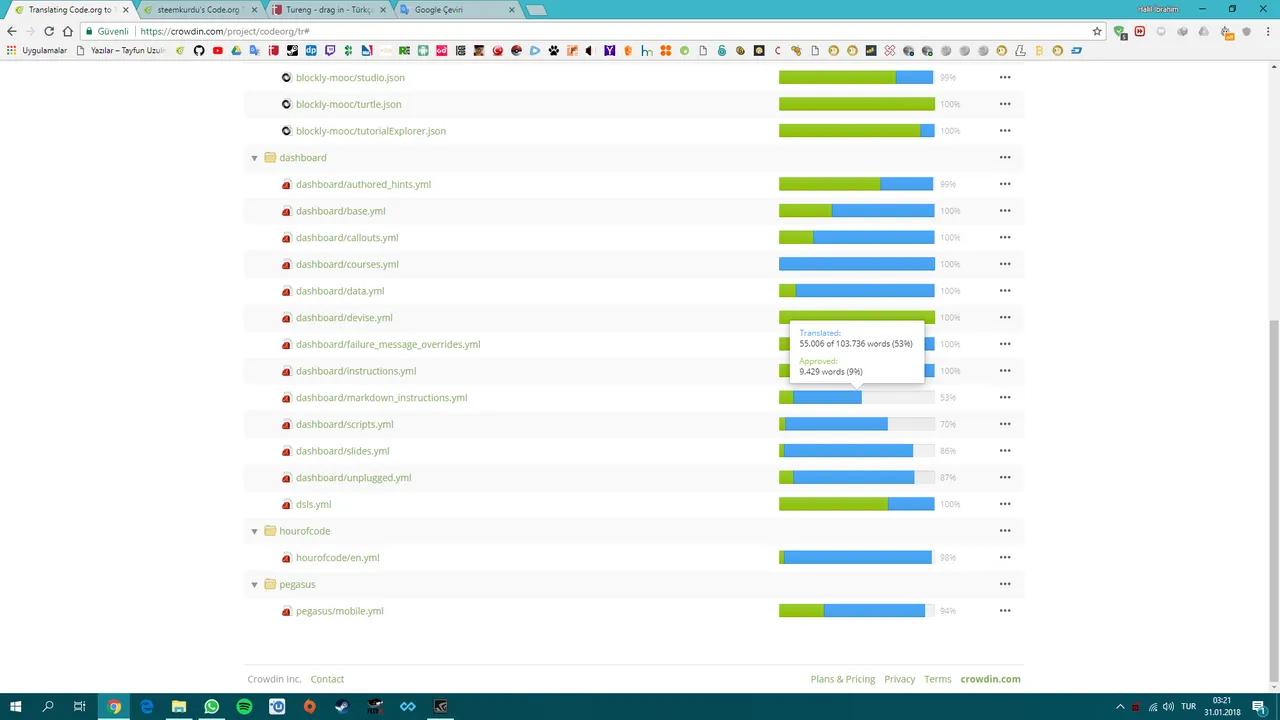Show hidden system tray icons arrow

click(1120, 707)
